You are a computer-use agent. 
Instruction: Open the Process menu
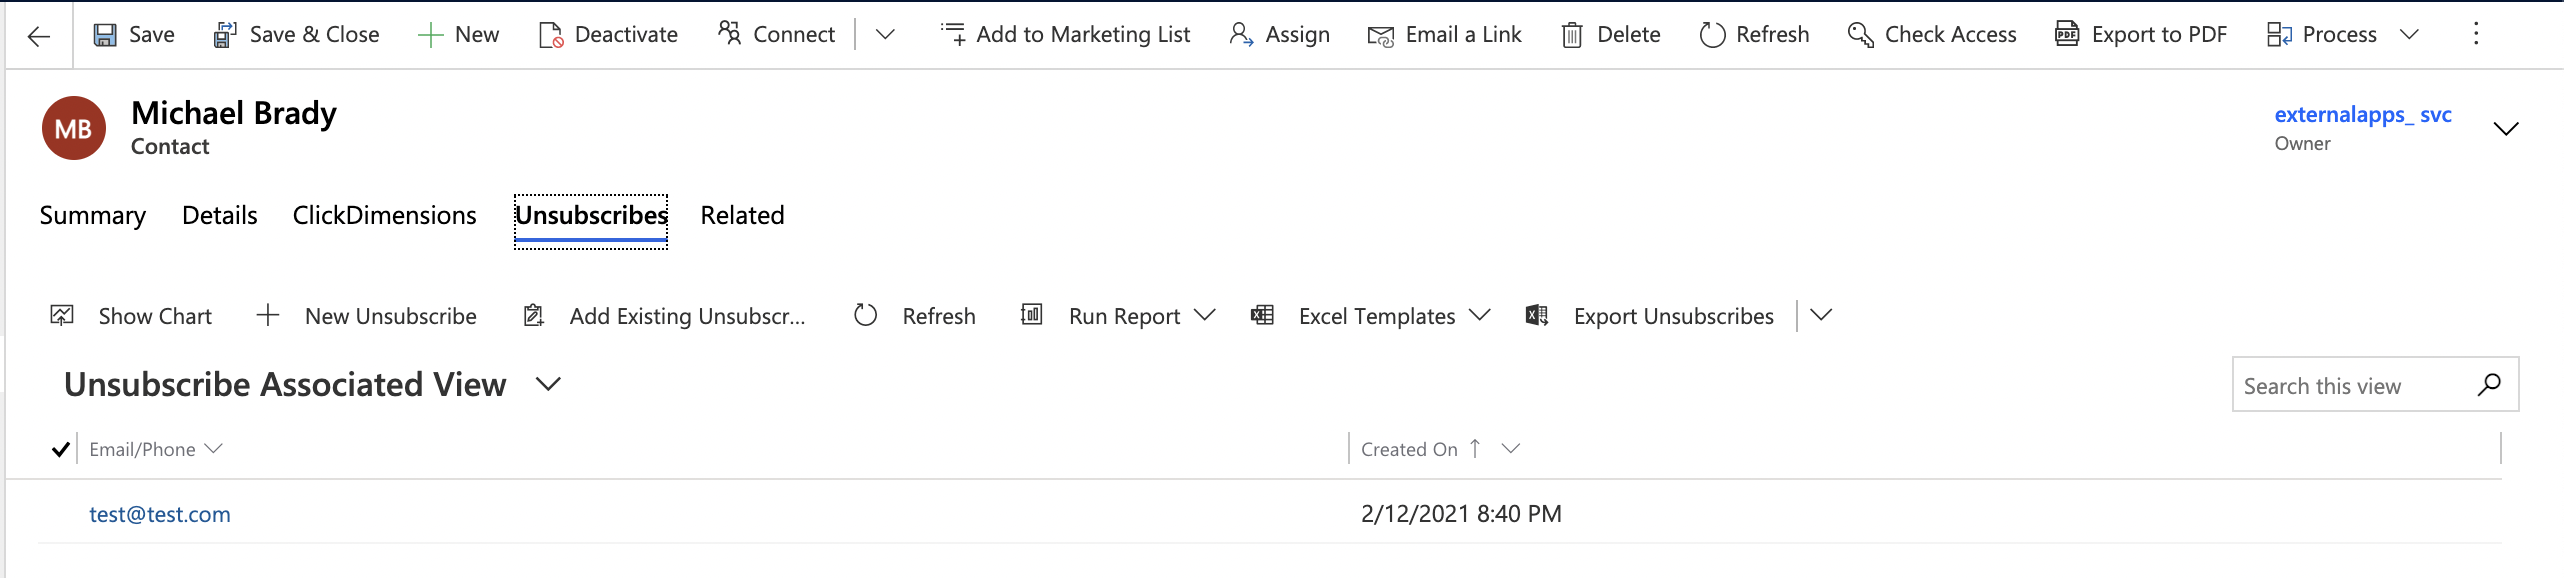pyautogui.click(x=2343, y=35)
